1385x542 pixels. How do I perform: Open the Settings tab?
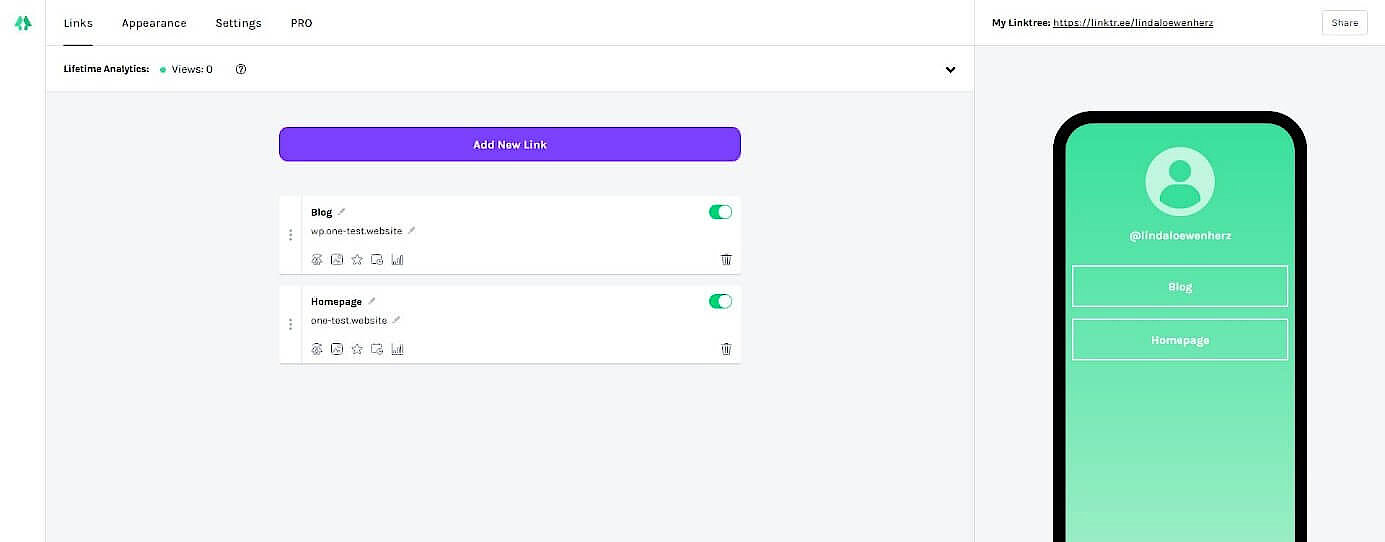coord(238,23)
